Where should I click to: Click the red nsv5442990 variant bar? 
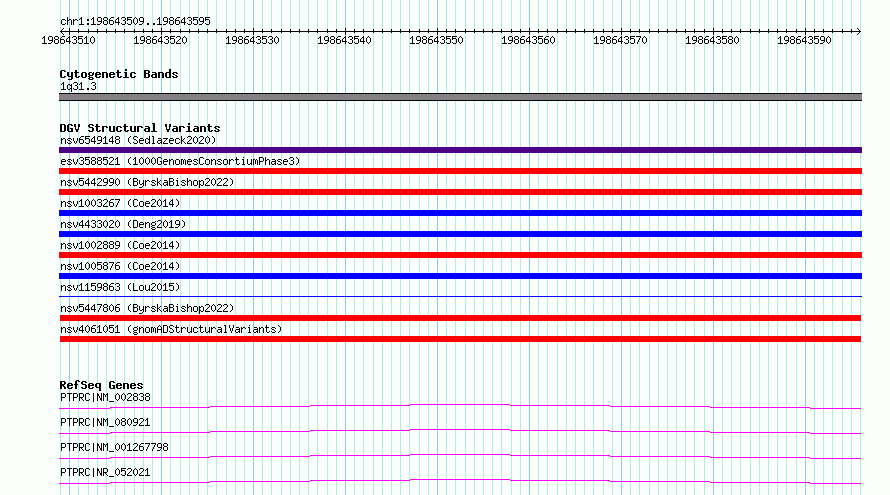[460, 192]
